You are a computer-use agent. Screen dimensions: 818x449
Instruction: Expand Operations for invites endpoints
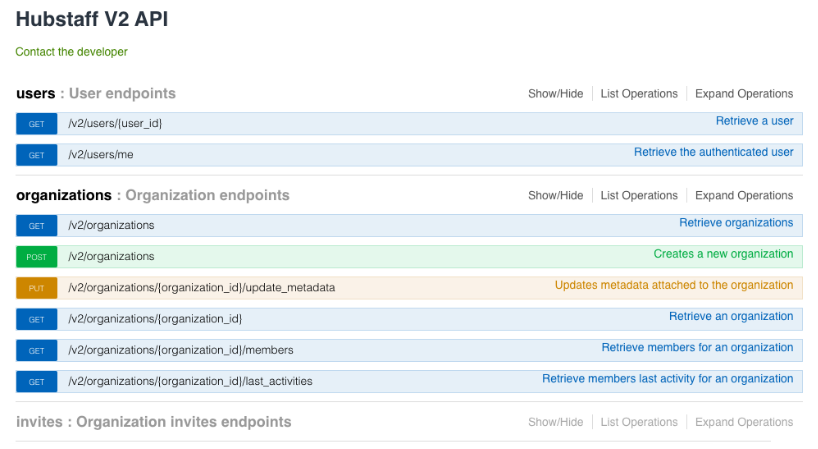coord(743,423)
